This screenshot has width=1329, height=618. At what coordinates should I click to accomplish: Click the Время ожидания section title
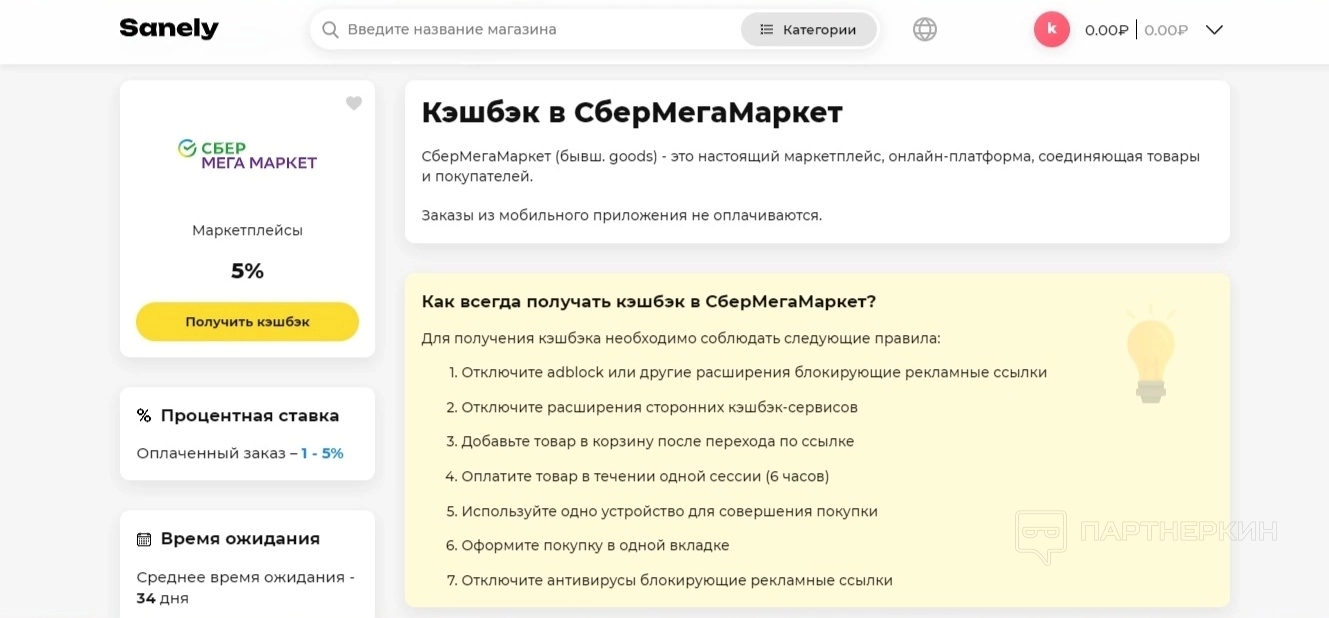coord(240,539)
